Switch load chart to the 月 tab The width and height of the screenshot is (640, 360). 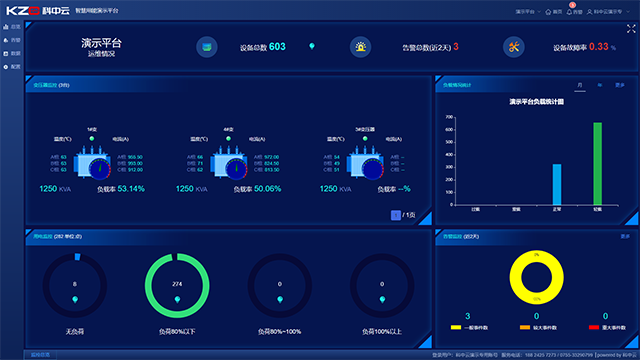580,85
